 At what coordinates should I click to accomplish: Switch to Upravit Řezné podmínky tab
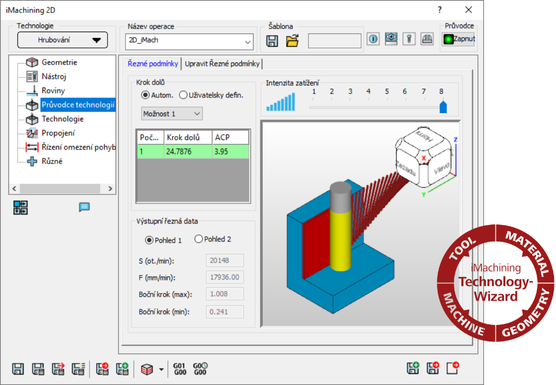pos(222,64)
